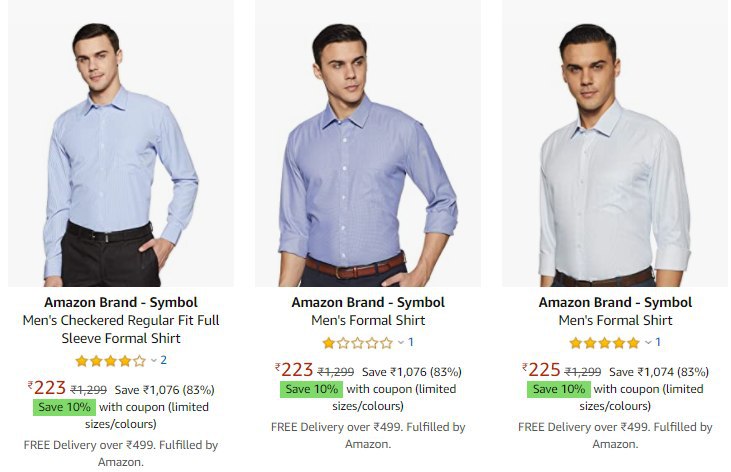Open Men's Checkered Regular Fit shirt title
Image resolution: width=731 pixels, height=472 pixels.
(x=120, y=330)
